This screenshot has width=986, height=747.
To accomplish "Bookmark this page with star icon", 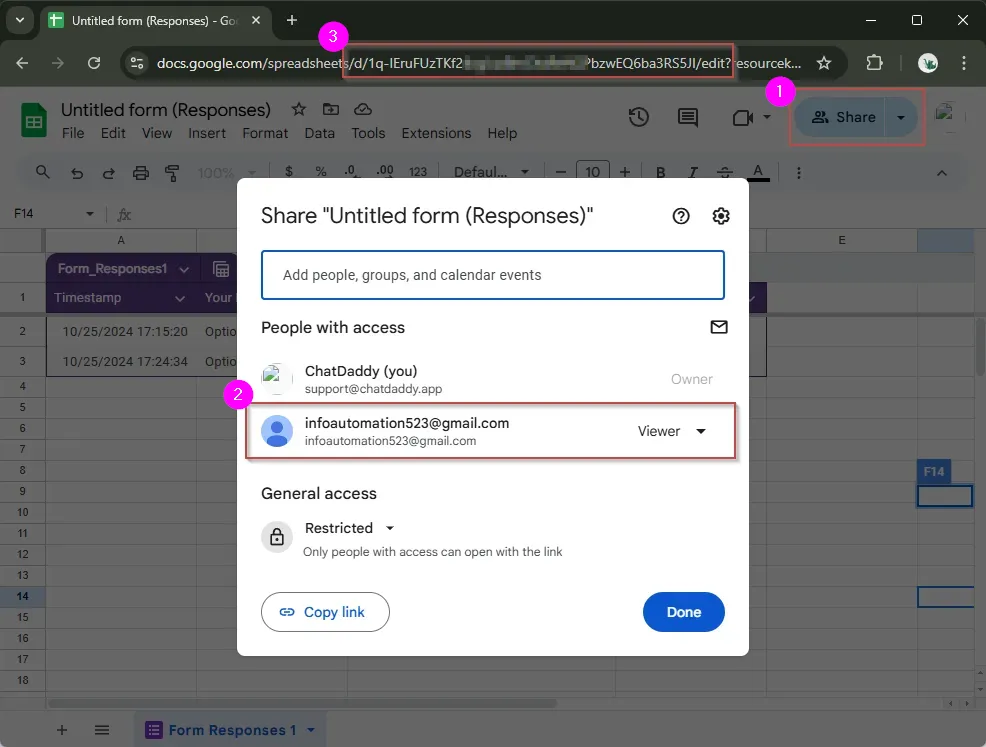I will pyautogui.click(x=824, y=63).
